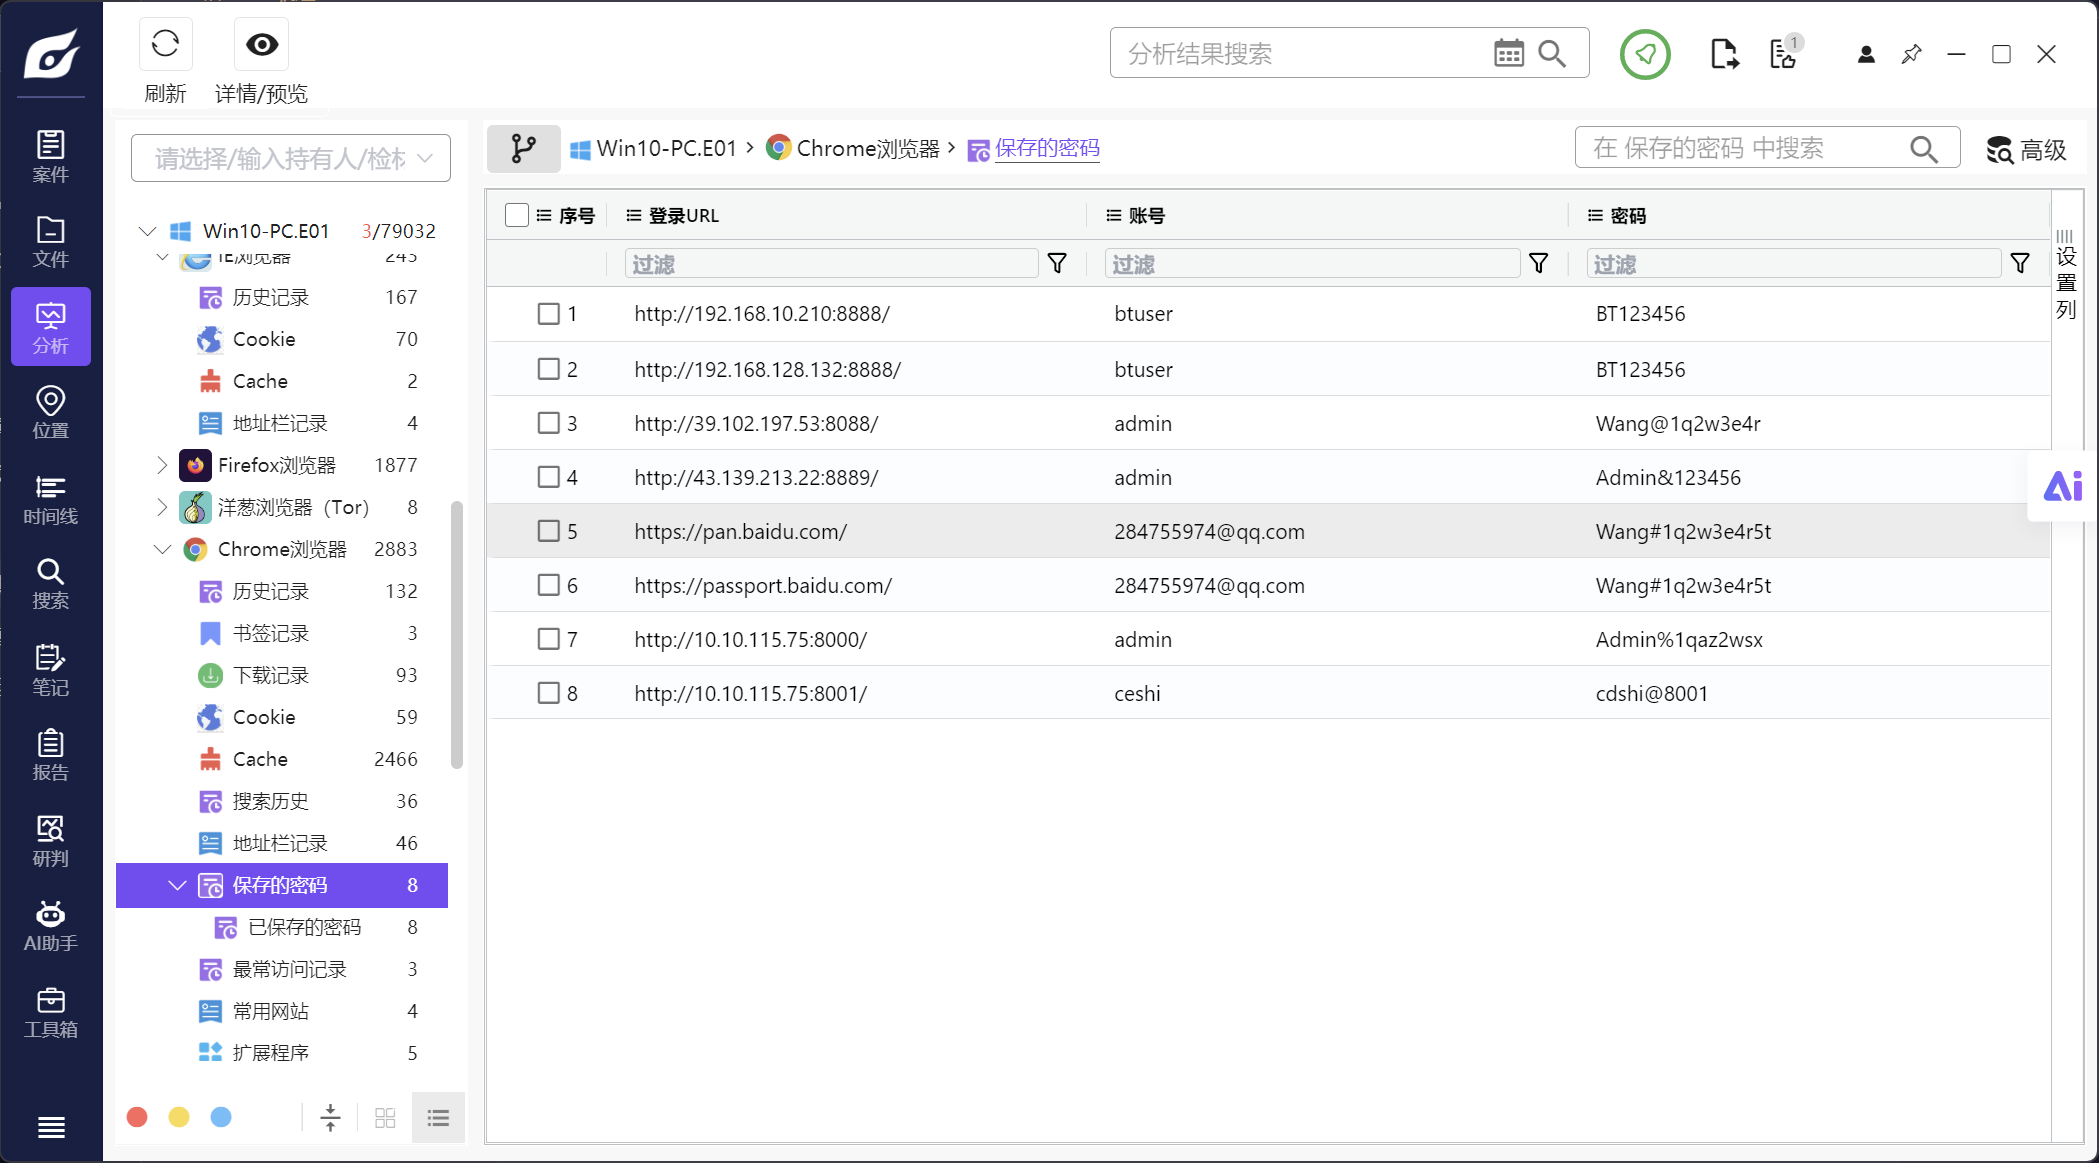Open the 持有人/检材 selector dropdown
This screenshot has width=2099, height=1163.
291,158
